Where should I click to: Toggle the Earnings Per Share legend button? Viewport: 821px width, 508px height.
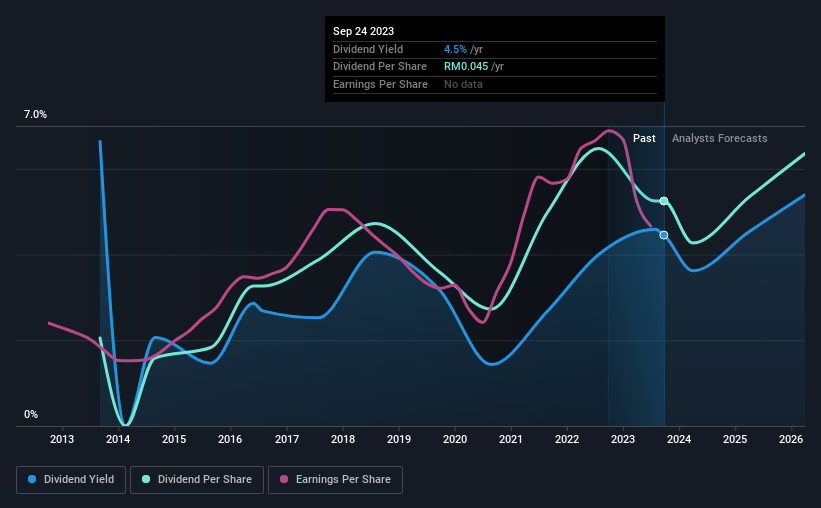pos(335,480)
